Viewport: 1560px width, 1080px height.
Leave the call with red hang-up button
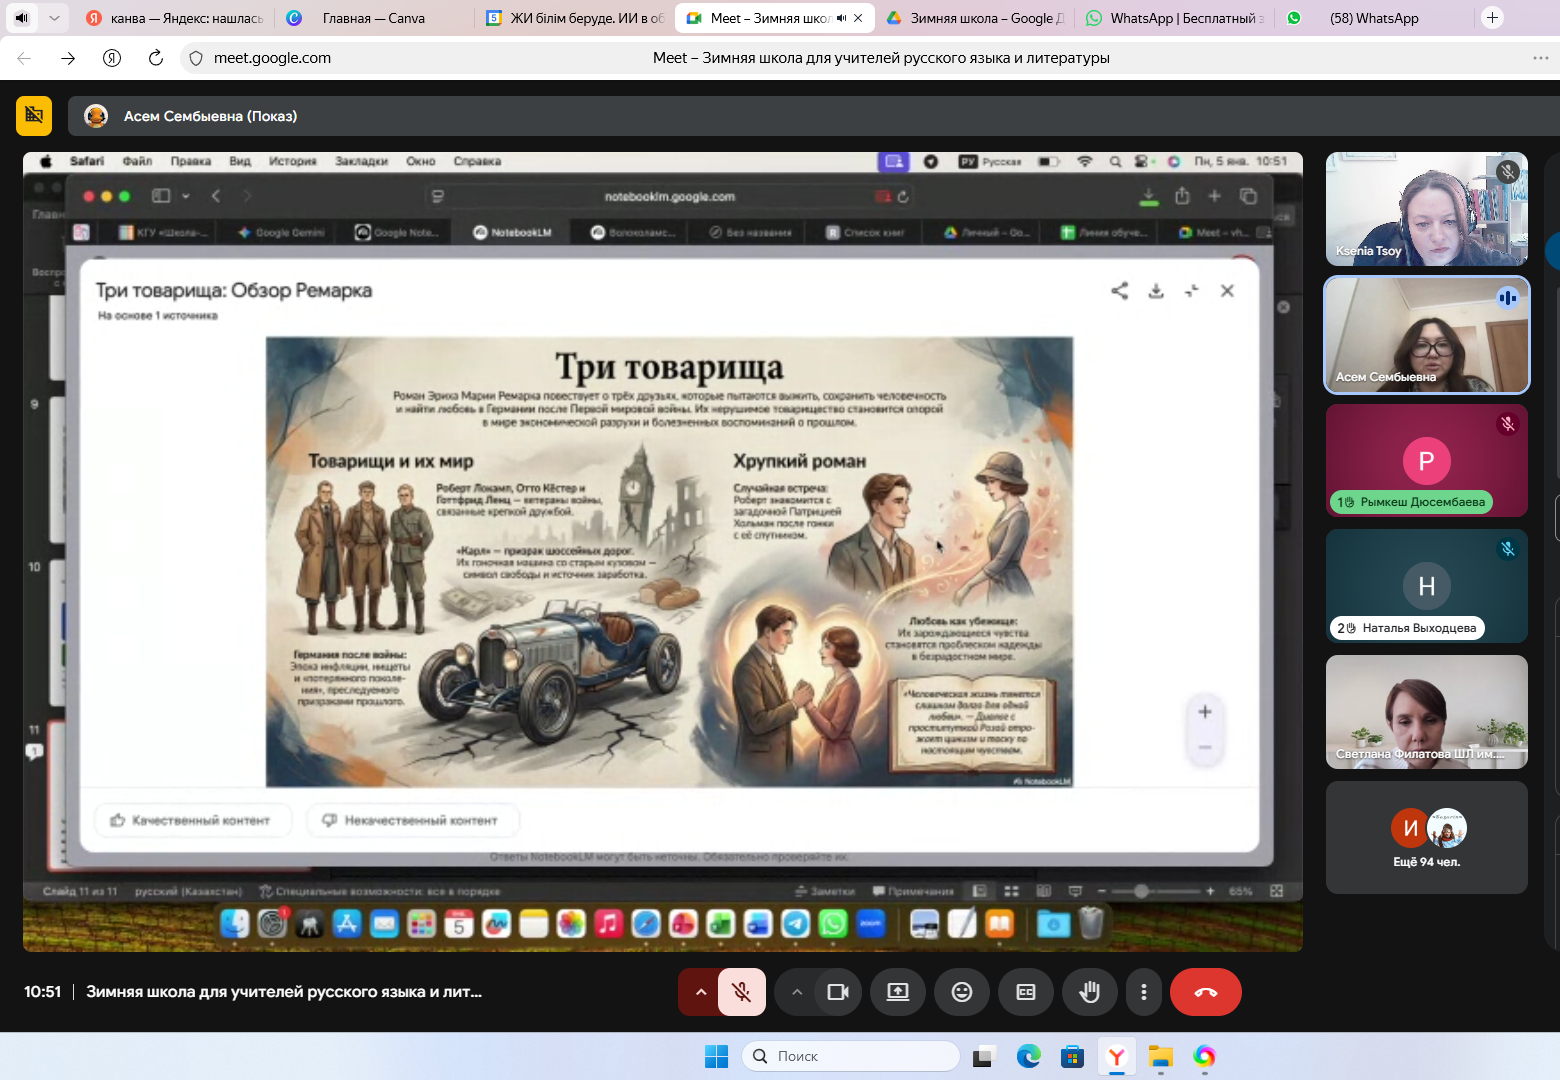(x=1205, y=992)
